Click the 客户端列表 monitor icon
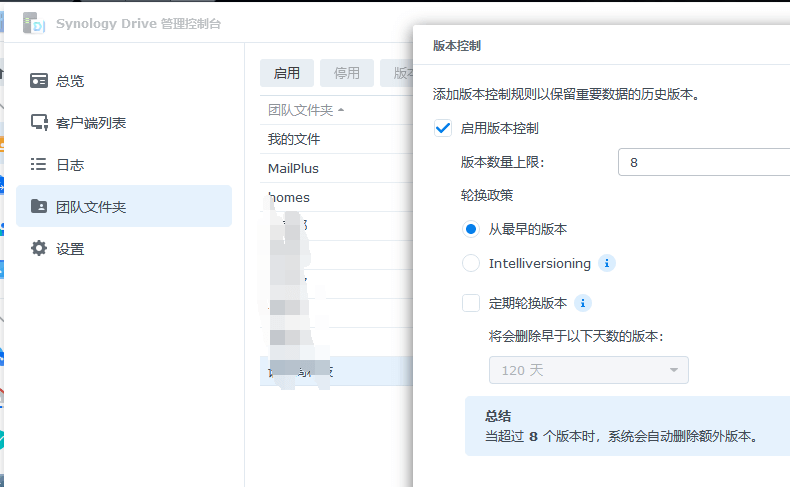 [x=39, y=123]
